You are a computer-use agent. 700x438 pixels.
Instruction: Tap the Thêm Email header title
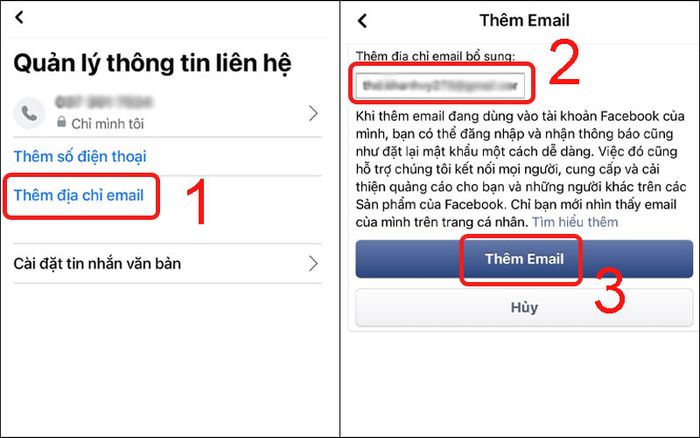(525, 21)
